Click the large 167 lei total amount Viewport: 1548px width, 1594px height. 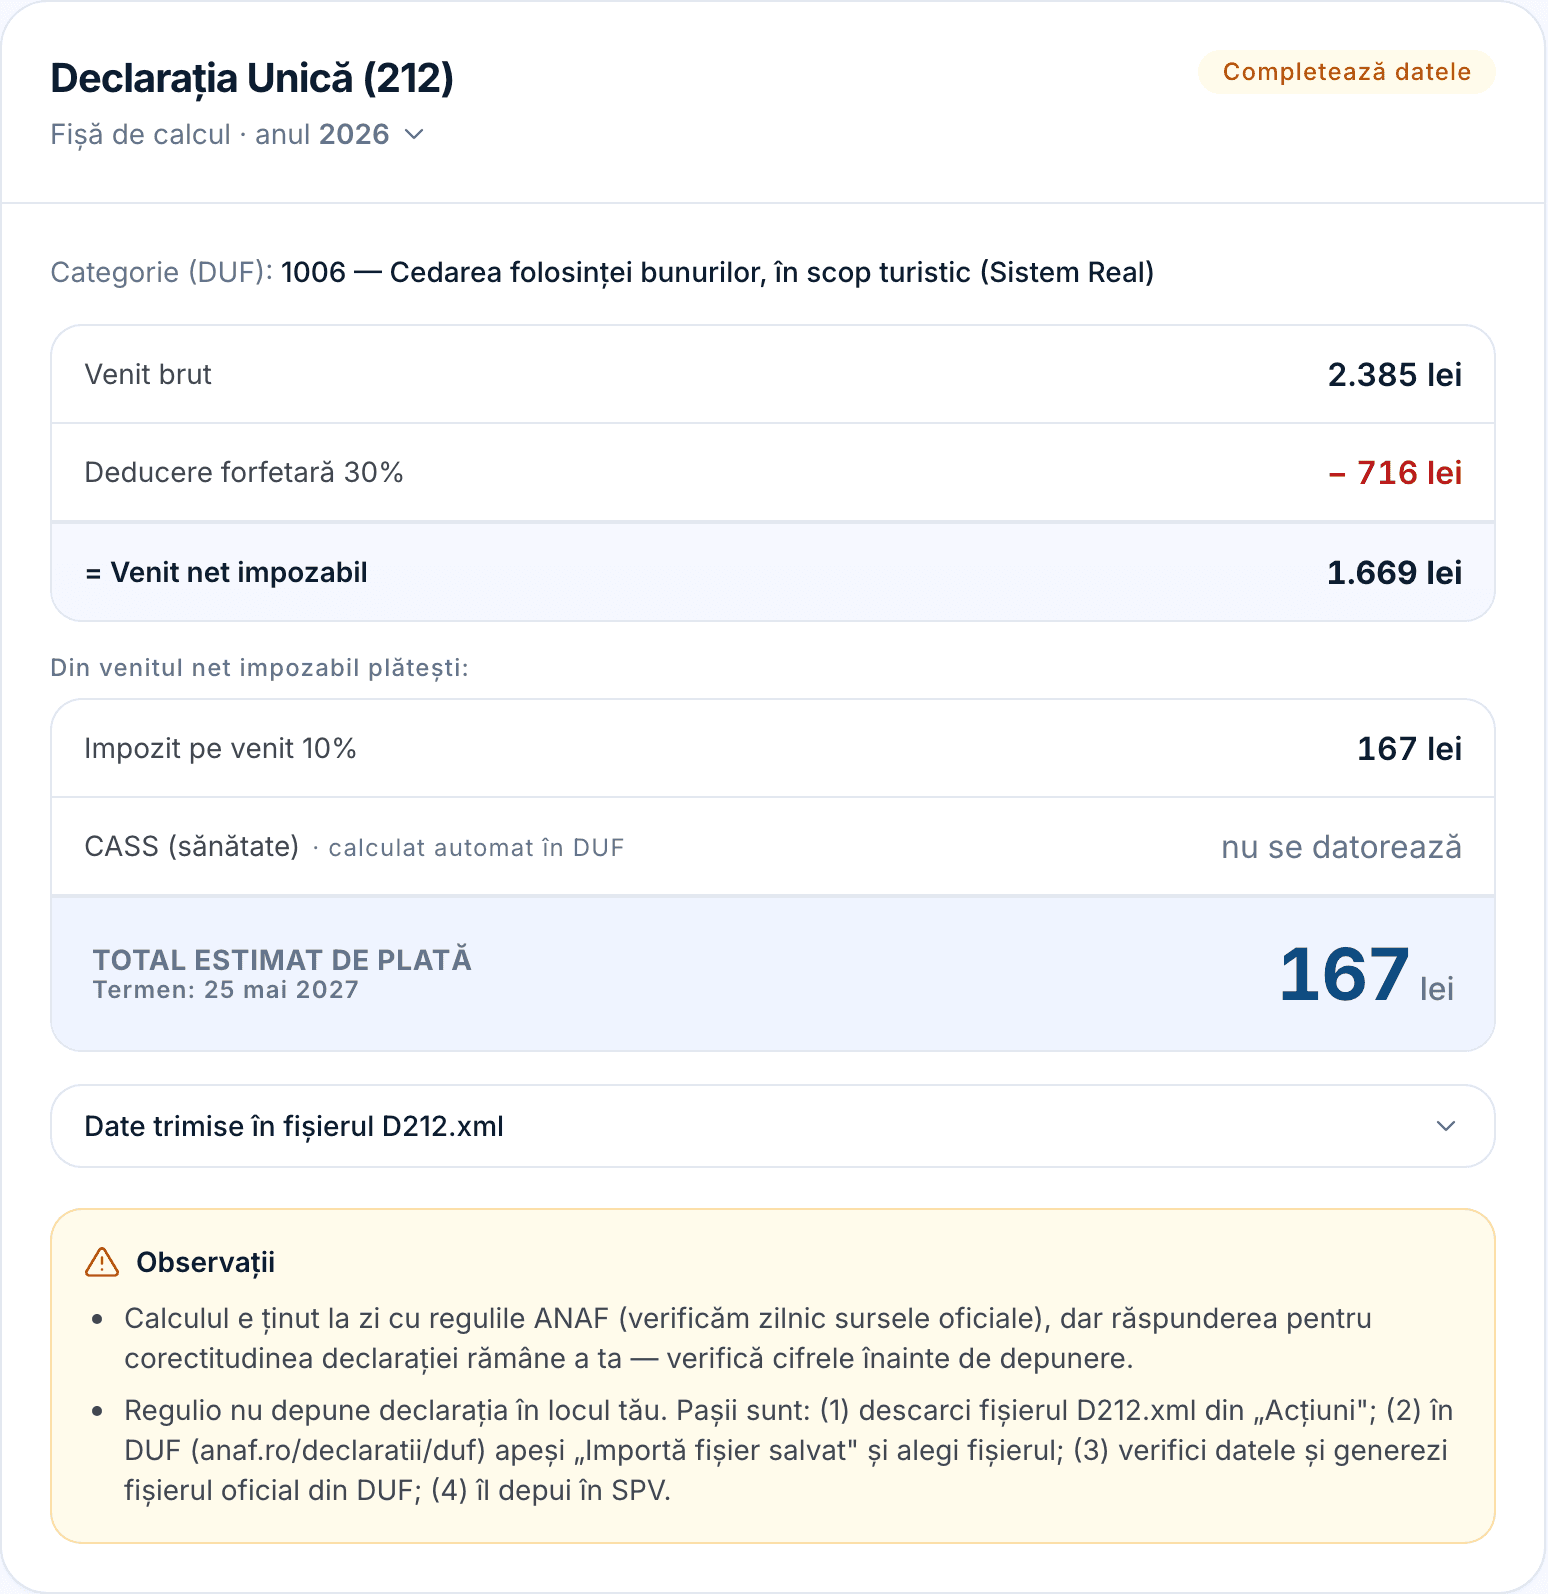(x=1366, y=975)
